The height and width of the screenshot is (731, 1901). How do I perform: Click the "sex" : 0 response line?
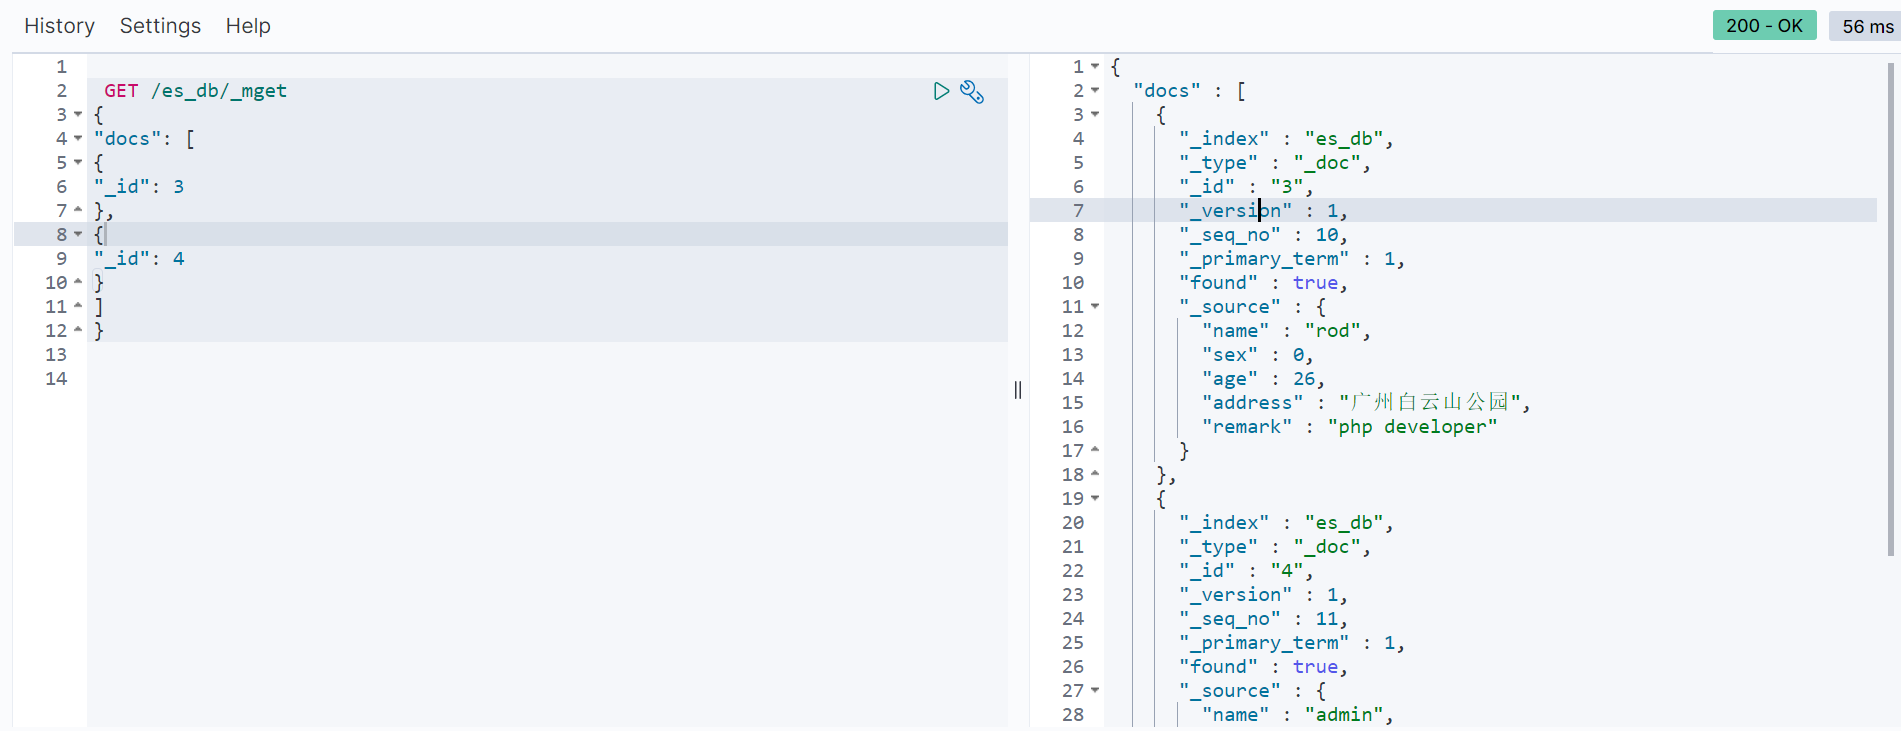coord(1258,355)
